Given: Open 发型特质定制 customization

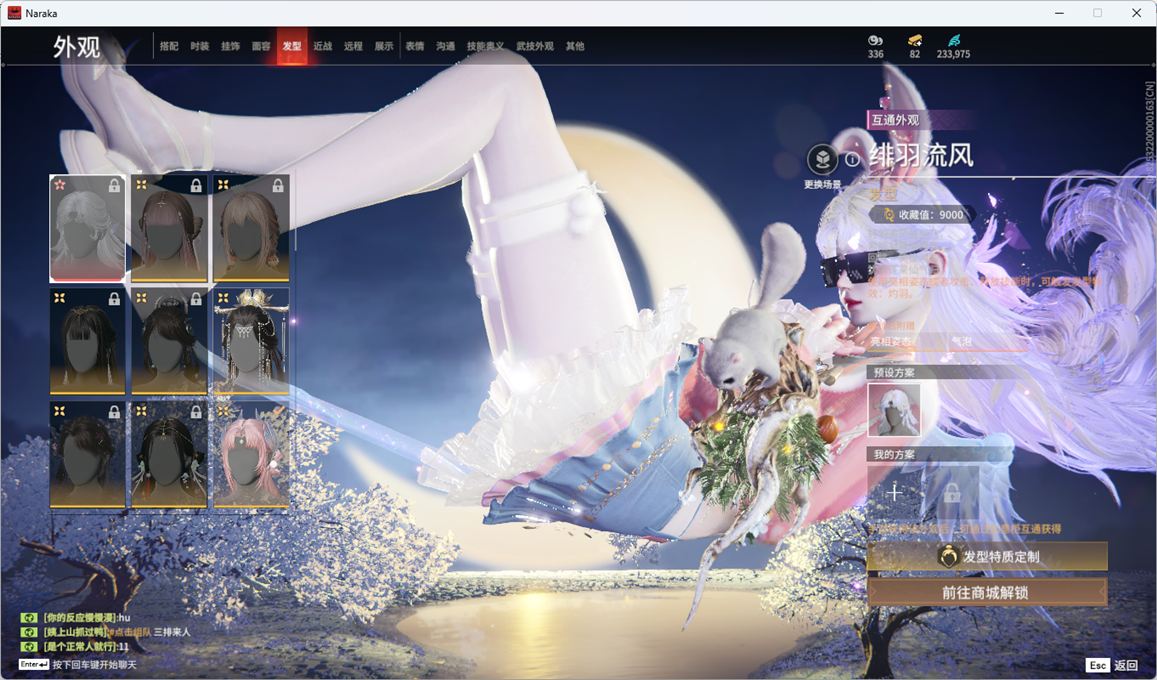Looking at the screenshot, I should click(x=987, y=556).
